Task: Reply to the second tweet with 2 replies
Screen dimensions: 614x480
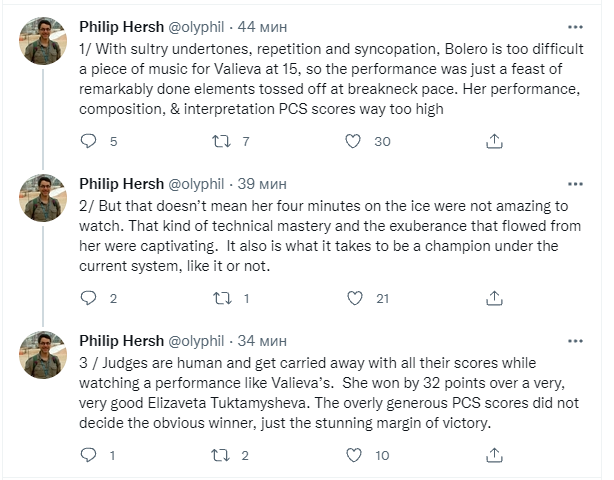Action: pos(88,298)
